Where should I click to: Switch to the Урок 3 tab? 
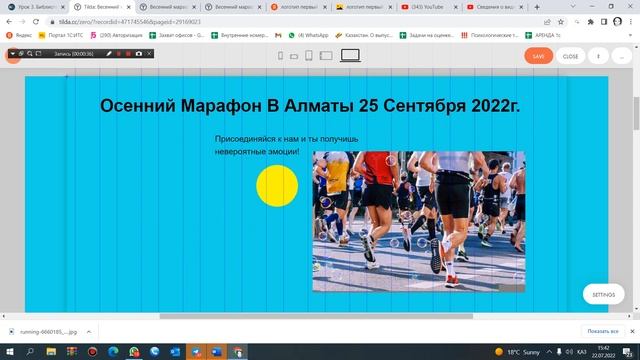tap(36, 7)
